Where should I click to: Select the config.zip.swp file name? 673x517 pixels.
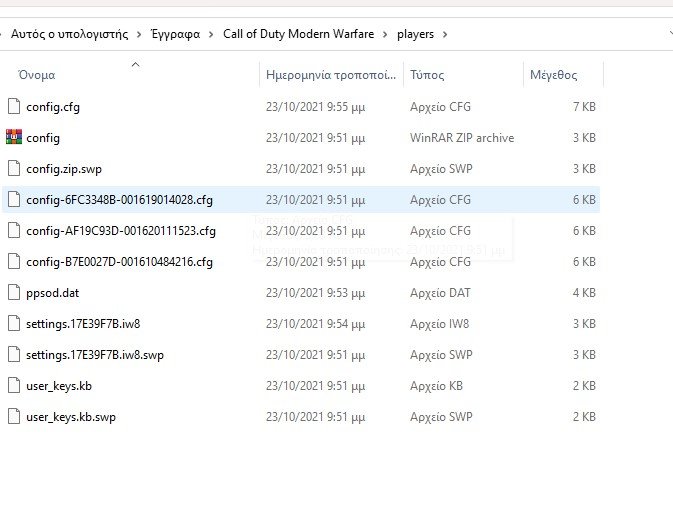tap(64, 169)
